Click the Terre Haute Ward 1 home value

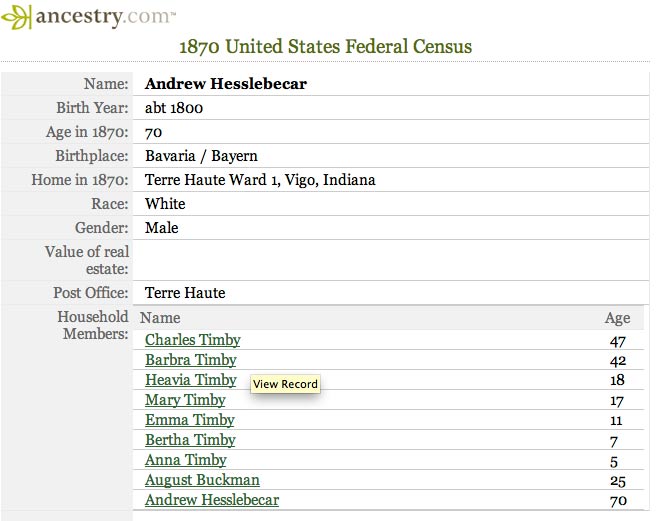coord(260,180)
